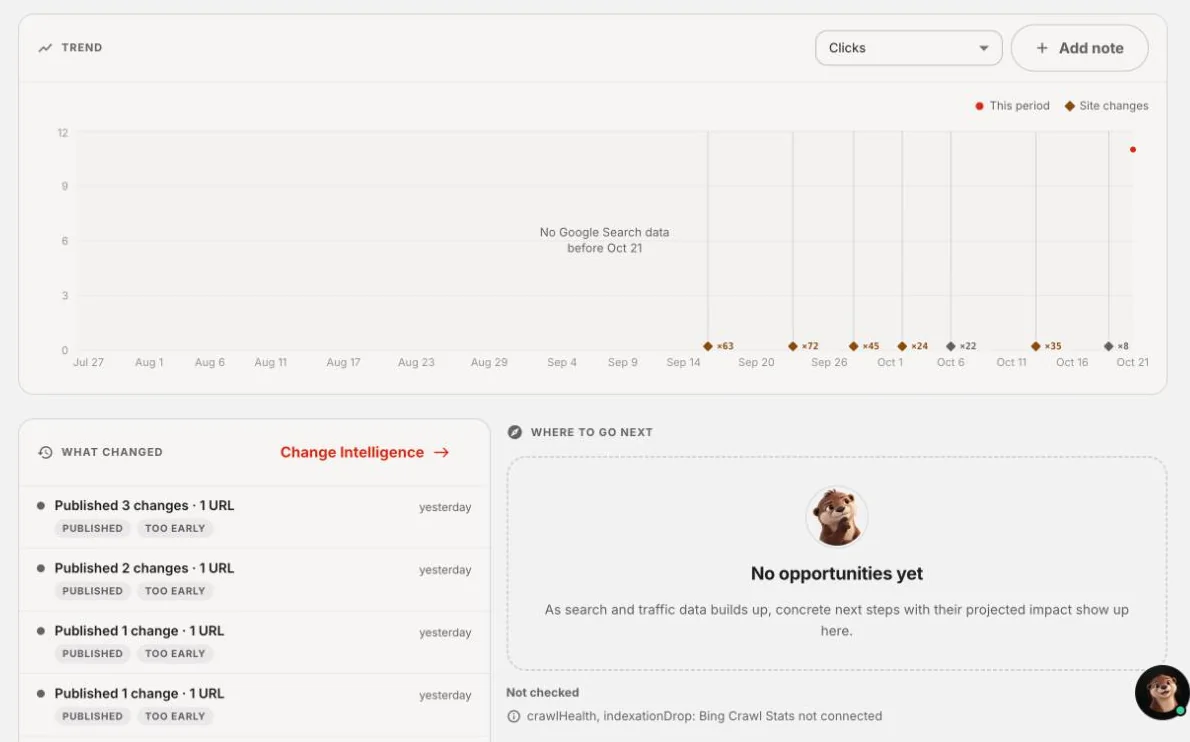Viewport: 1190px width, 742px height.
Task: Select the ×24 site change marker
Action: (902, 346)
